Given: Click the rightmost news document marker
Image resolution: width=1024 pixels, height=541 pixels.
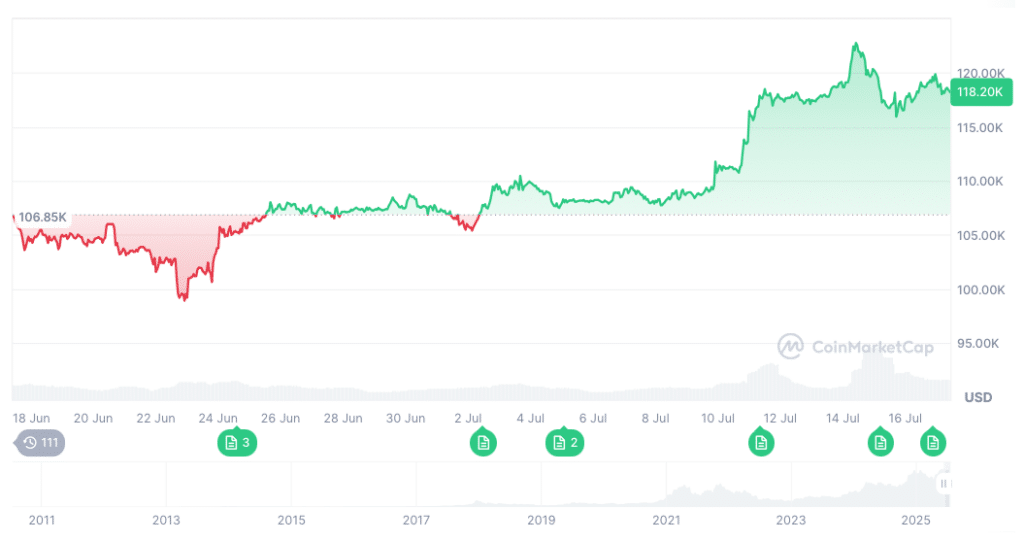Looking at the screenshot, I should pyautogui.click(x=933, y=442).
